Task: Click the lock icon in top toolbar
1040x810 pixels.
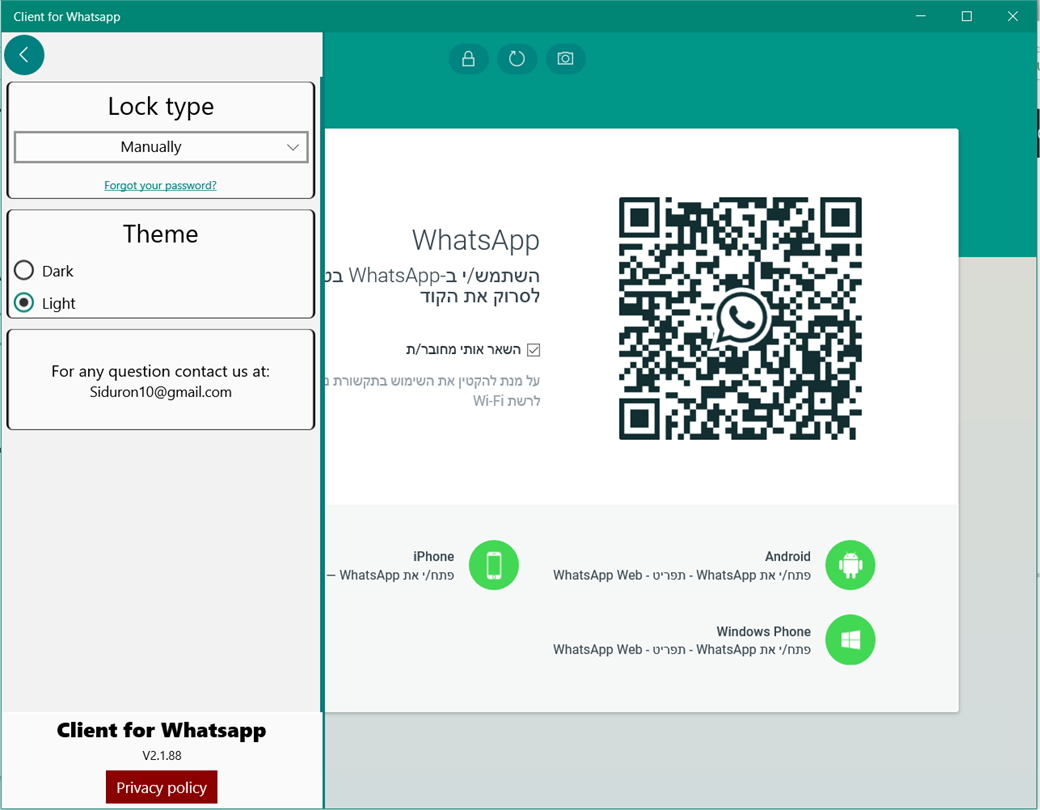Action: (x=468, y=59)
